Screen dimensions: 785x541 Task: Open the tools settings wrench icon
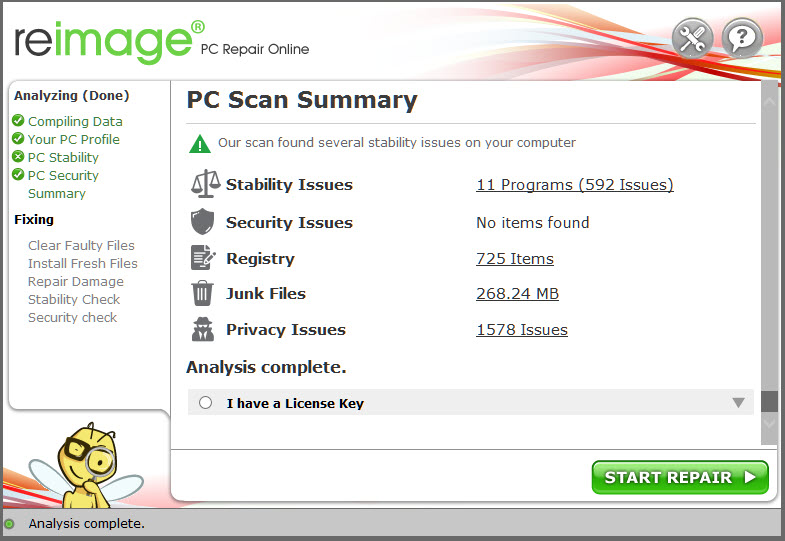click(692, 39)
